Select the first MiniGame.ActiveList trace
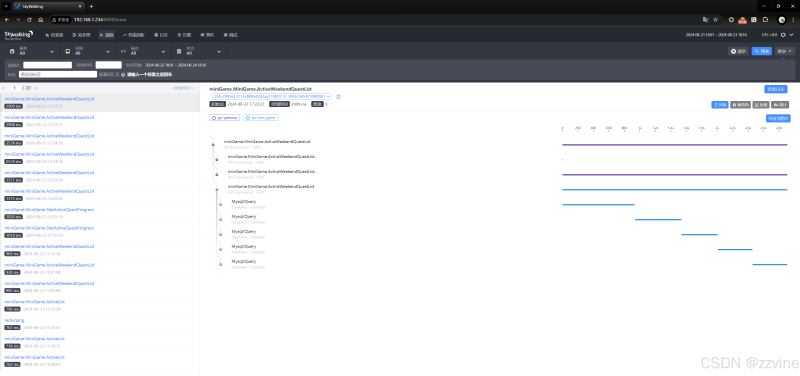This screenshot has width=800, height=376. coord(100,306)
